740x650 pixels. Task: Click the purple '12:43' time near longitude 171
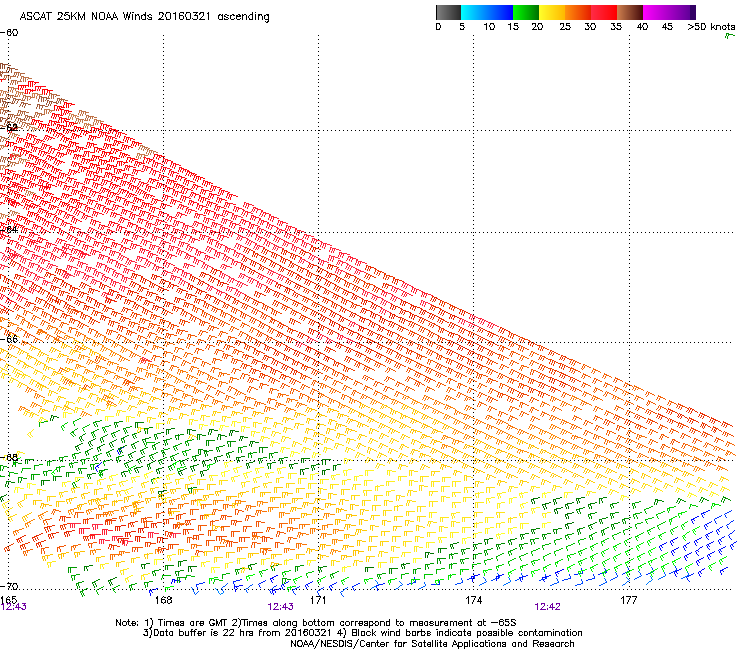tap(280, 607)
